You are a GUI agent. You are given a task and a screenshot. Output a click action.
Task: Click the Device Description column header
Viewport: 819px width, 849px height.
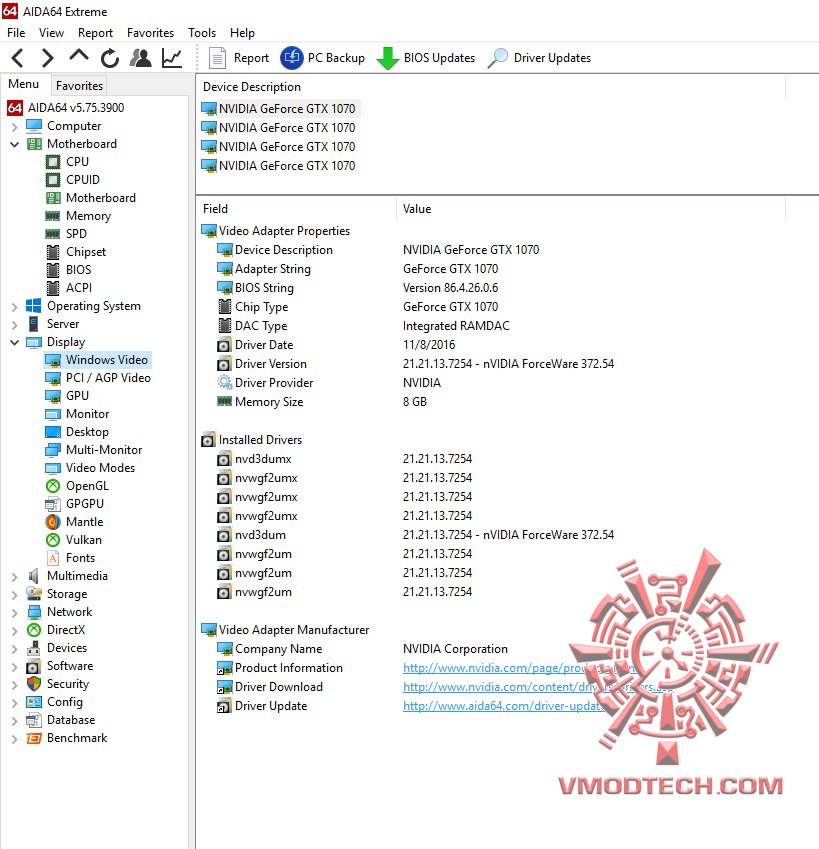coord(490,87)
